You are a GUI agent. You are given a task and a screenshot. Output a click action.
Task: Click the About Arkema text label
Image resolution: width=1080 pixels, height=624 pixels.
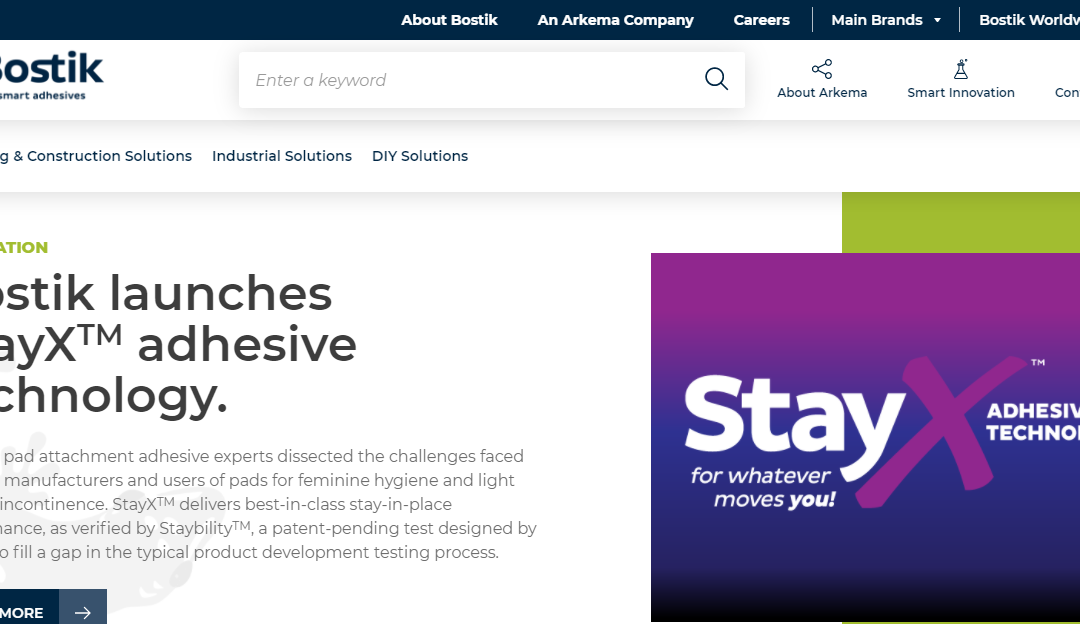pyautogui.click(x=822, y=93)
